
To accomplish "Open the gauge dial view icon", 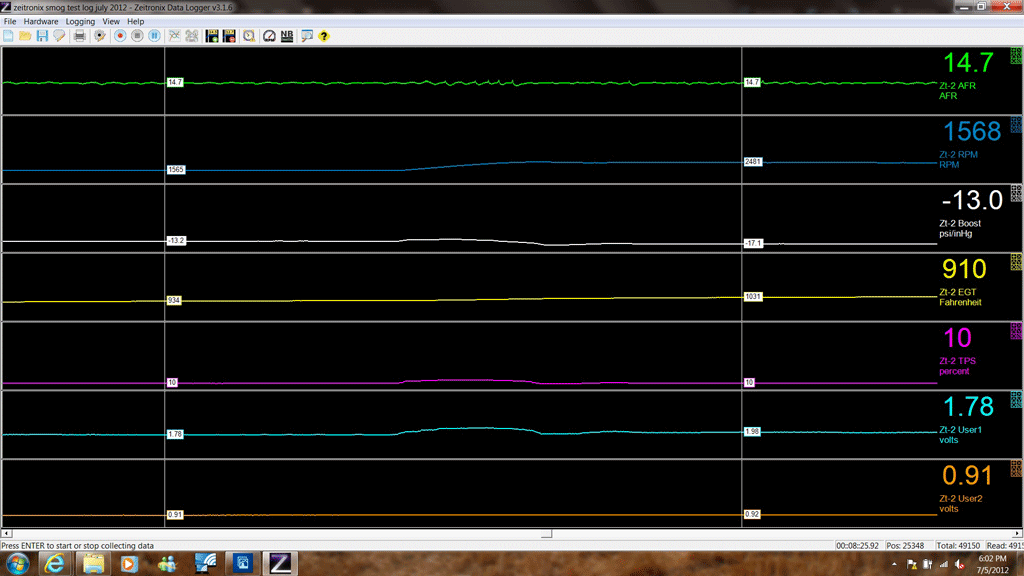I will tap(269, 36).
